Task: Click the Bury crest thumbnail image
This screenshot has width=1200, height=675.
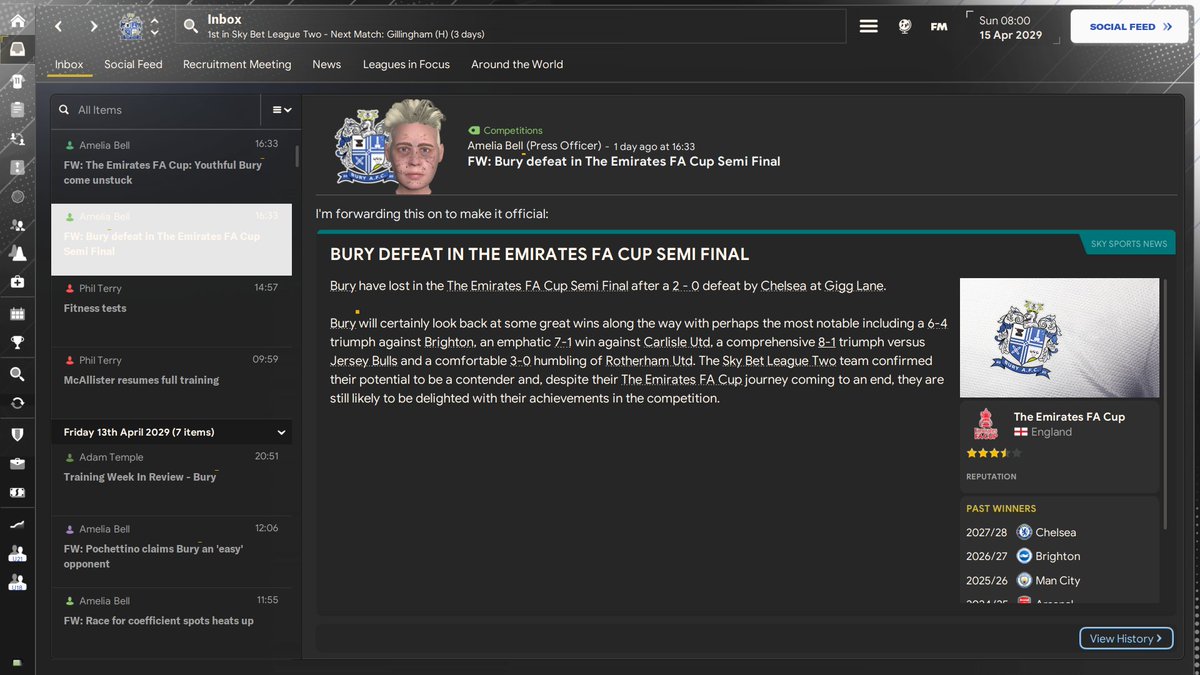Action: click(x=1059, y=337)
